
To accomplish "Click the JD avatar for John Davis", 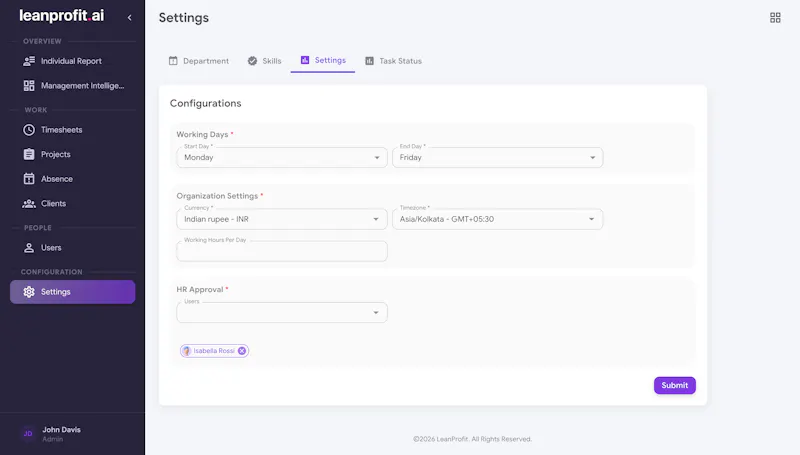I will tap(28, 434).
